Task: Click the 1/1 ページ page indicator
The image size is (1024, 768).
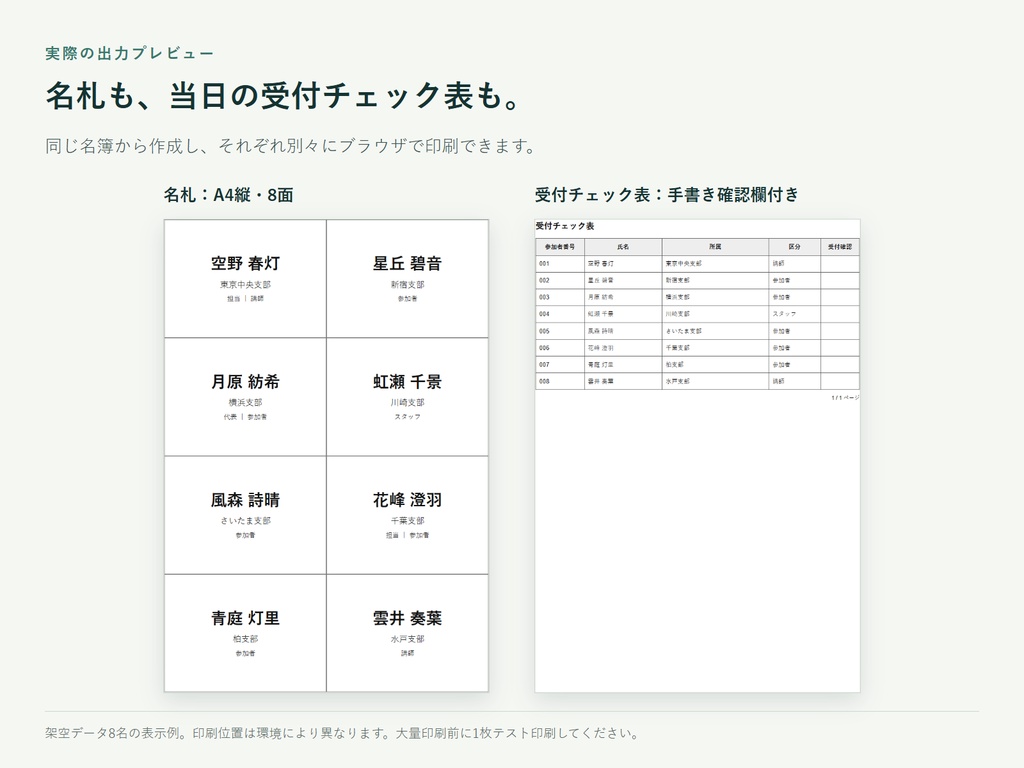Action: (x=845, y=398)
